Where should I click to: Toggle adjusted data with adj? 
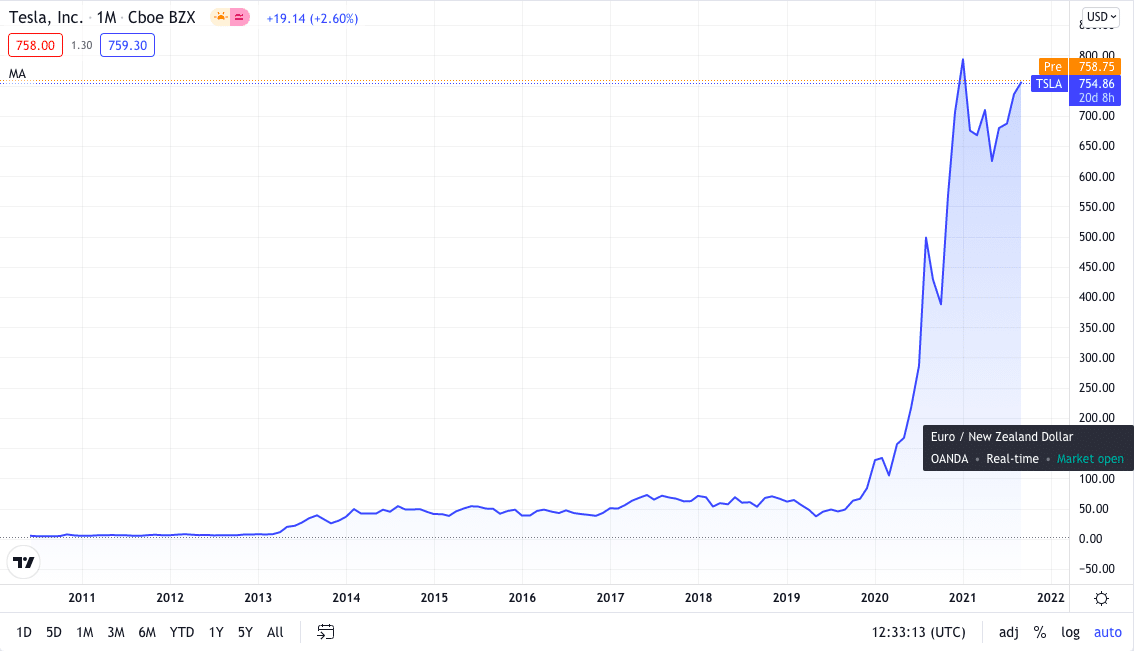click(x=1009, y=632)
